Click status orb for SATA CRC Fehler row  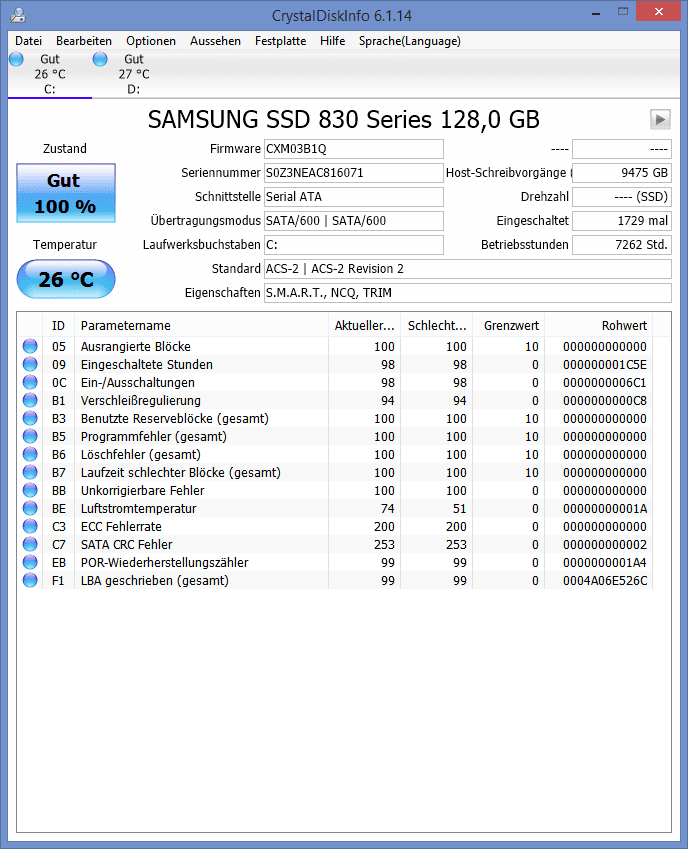click(30, 544)
